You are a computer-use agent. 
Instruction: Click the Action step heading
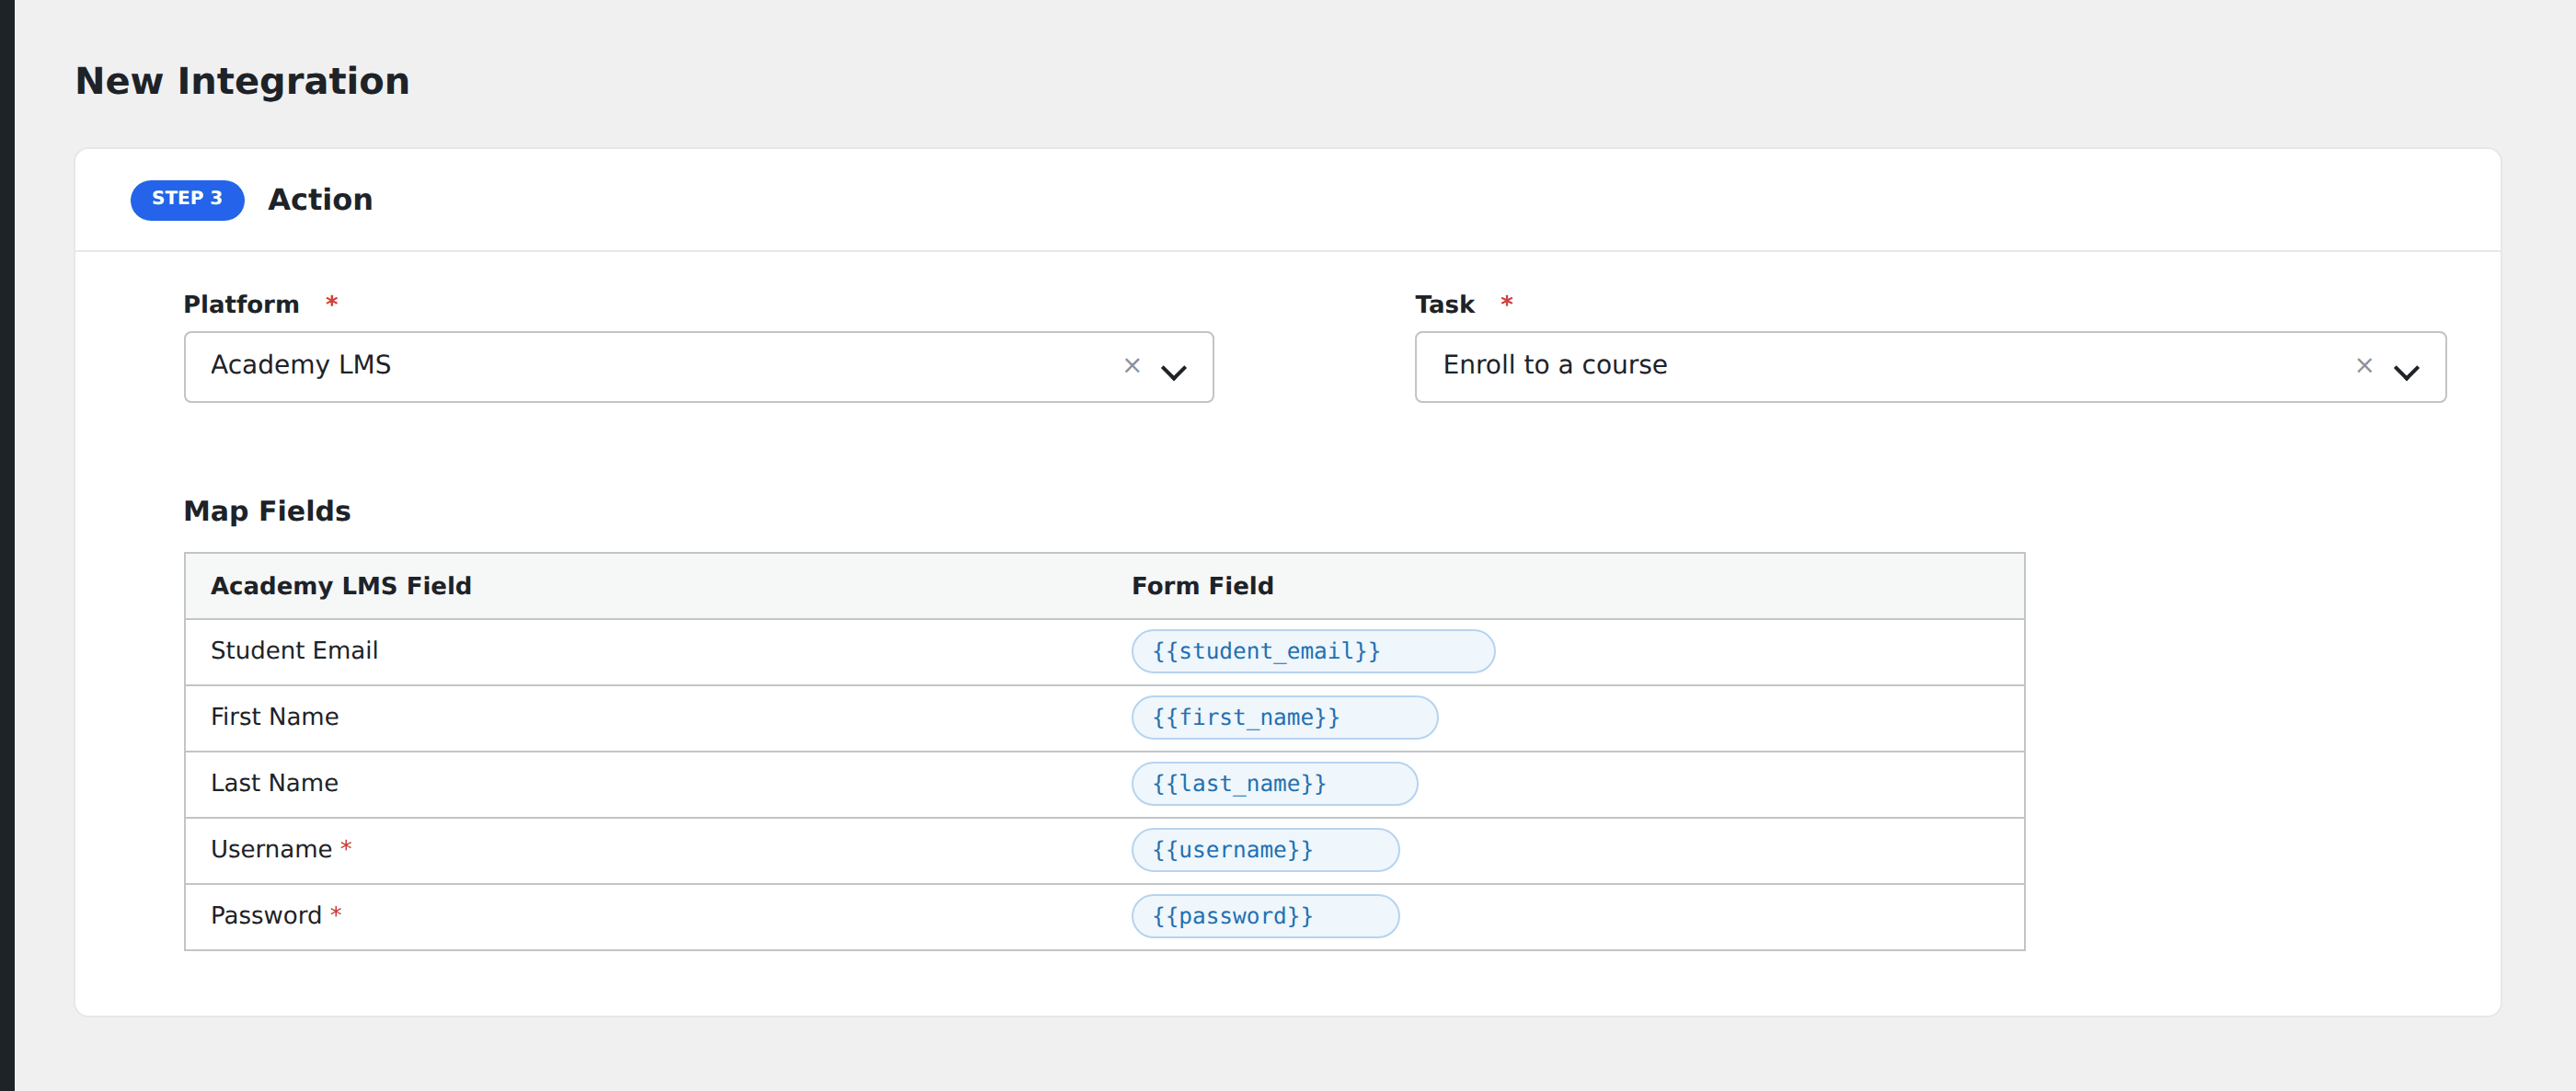[x=320, y=199]
